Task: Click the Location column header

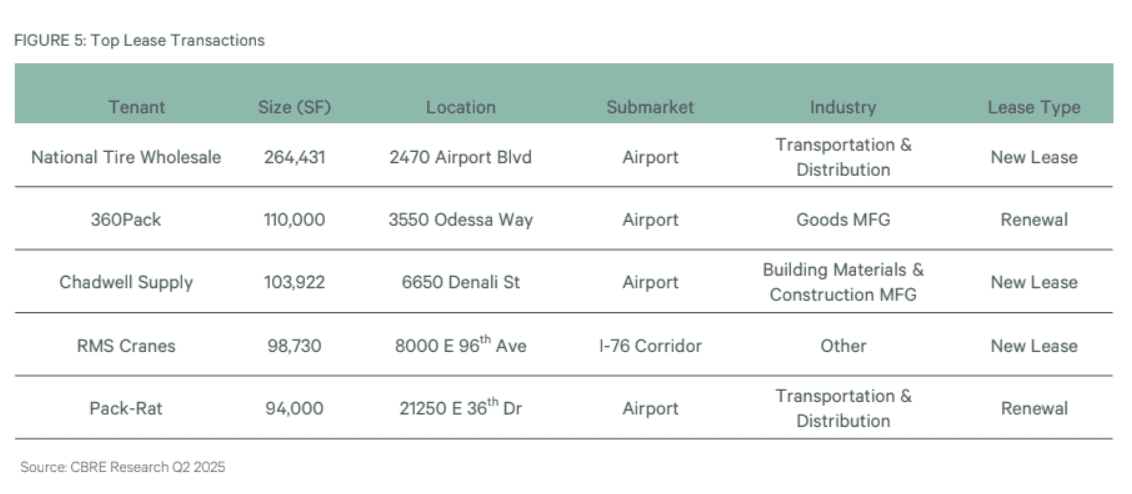Action: coord(461,108)
